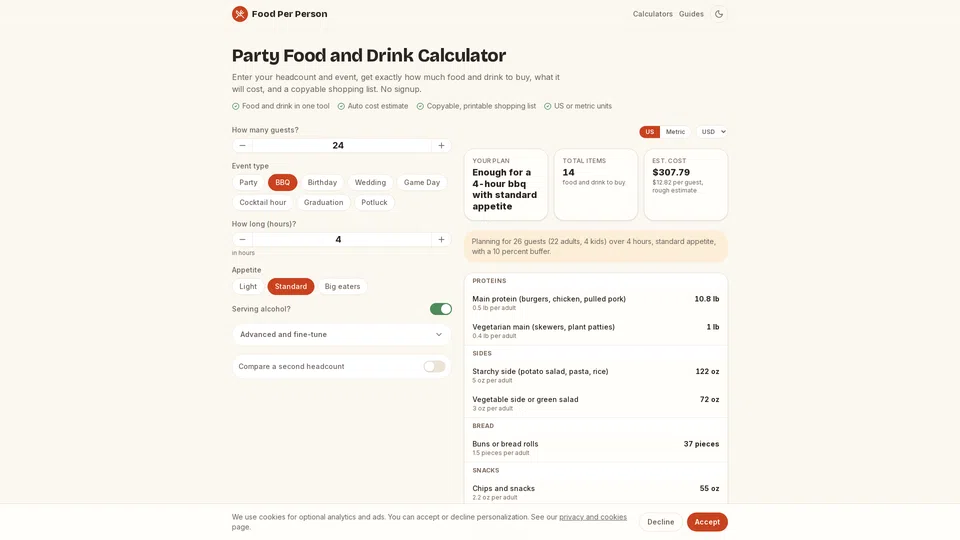Image resolution: width=960 pixels, height=540 pixels.
Task: Decrease hours with the minus icon
Action: point(242,239)
